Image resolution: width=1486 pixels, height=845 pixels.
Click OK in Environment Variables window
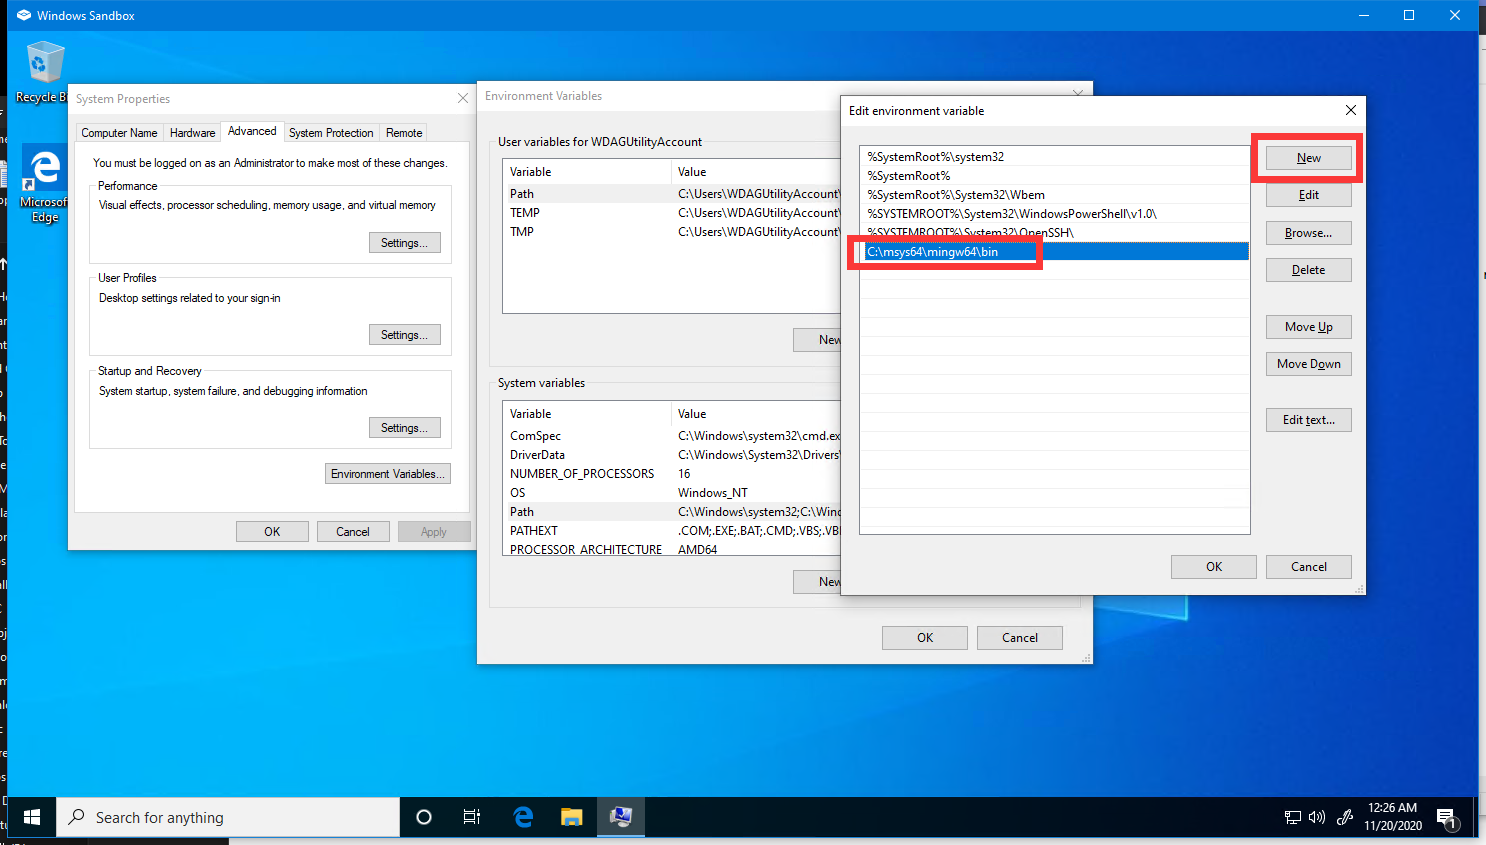tap(925, 638)
